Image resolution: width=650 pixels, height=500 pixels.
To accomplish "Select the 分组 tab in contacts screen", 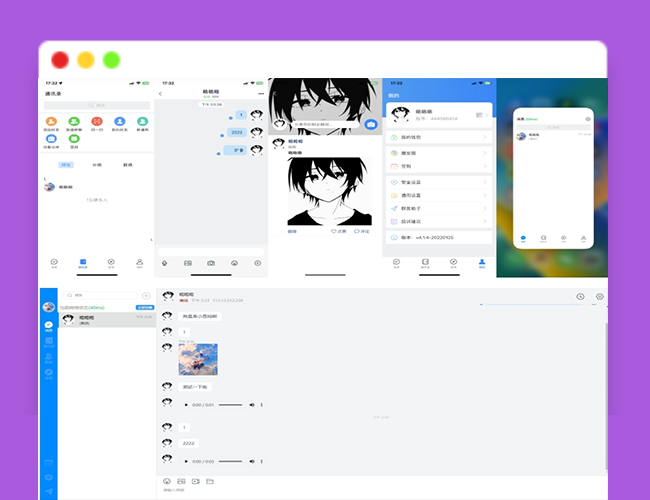I will click(97, 164).
